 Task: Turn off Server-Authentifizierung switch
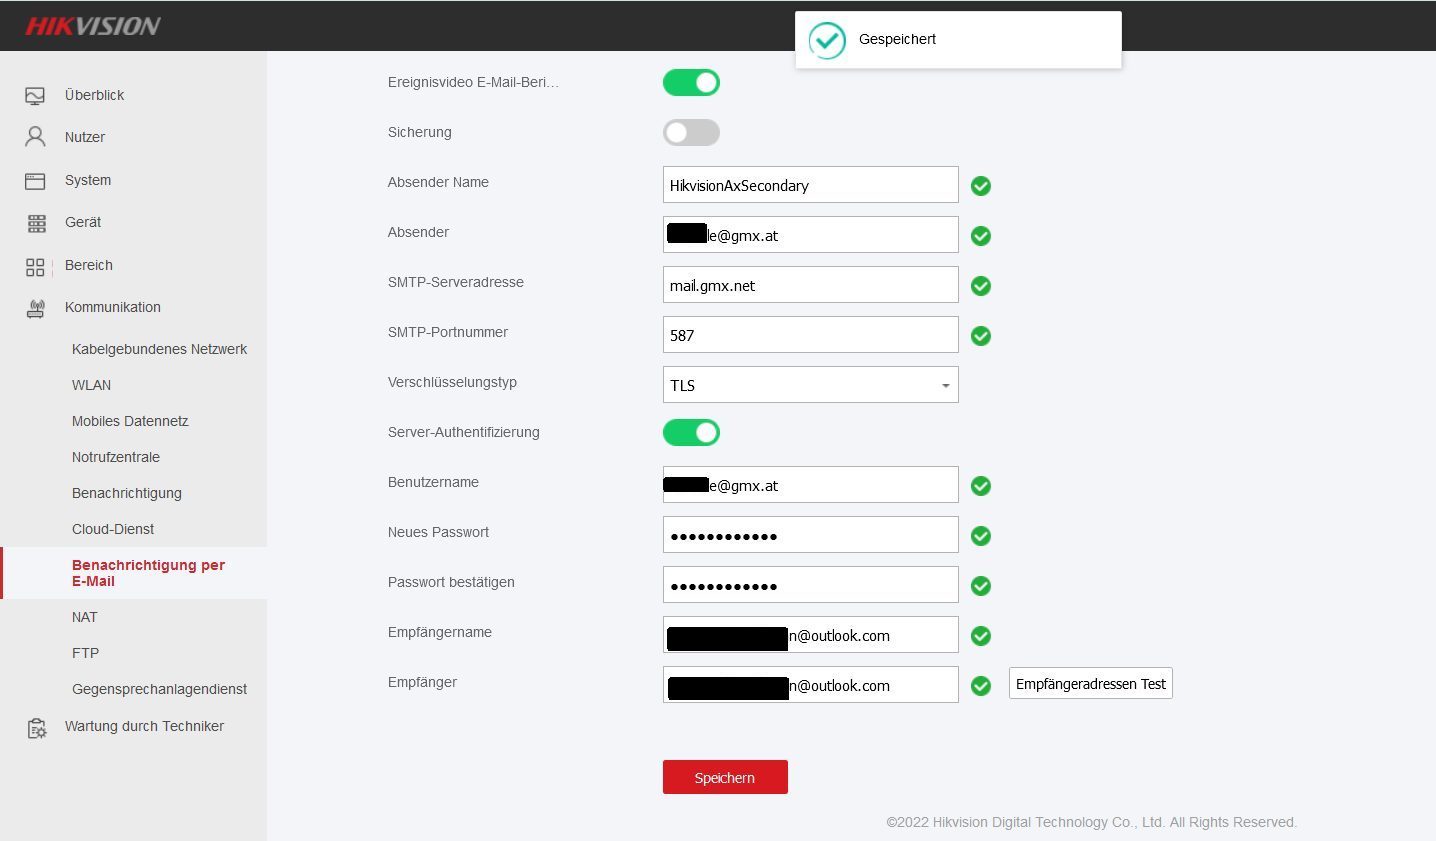click(691, 433)
